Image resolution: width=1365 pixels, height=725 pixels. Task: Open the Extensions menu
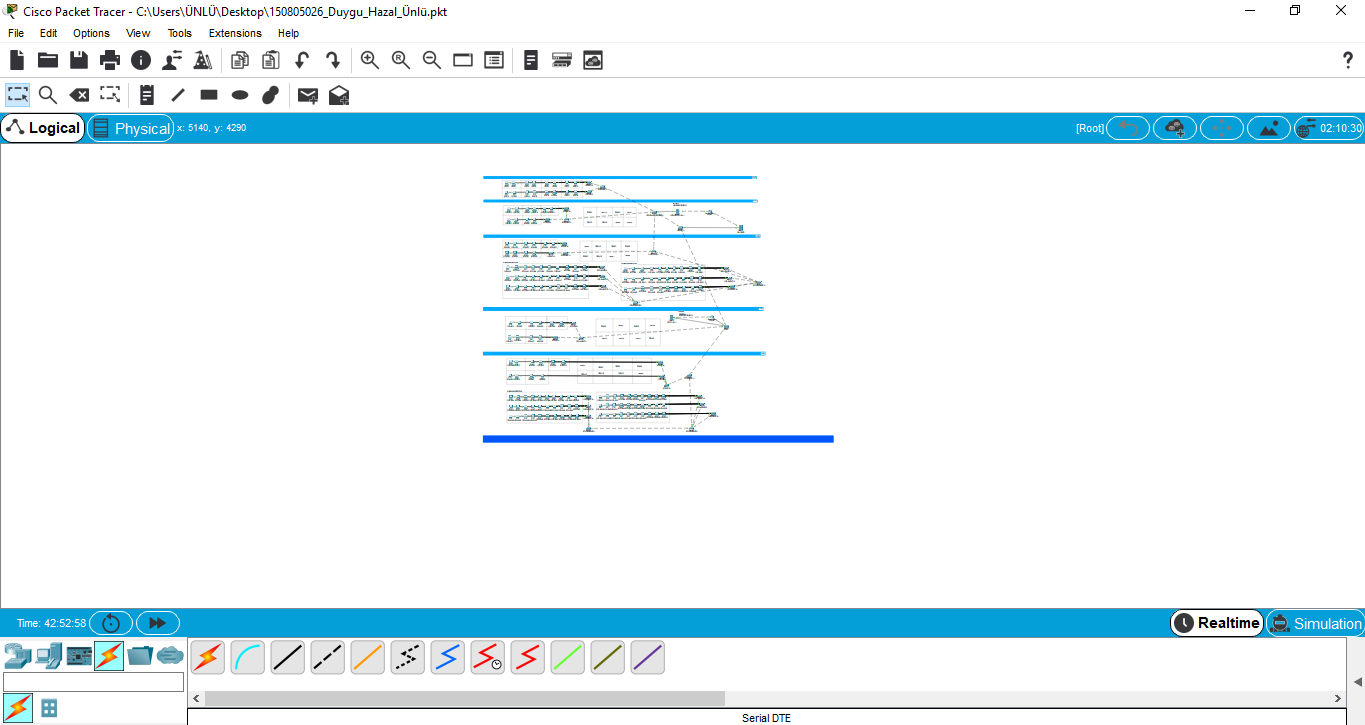coord(235,33)
